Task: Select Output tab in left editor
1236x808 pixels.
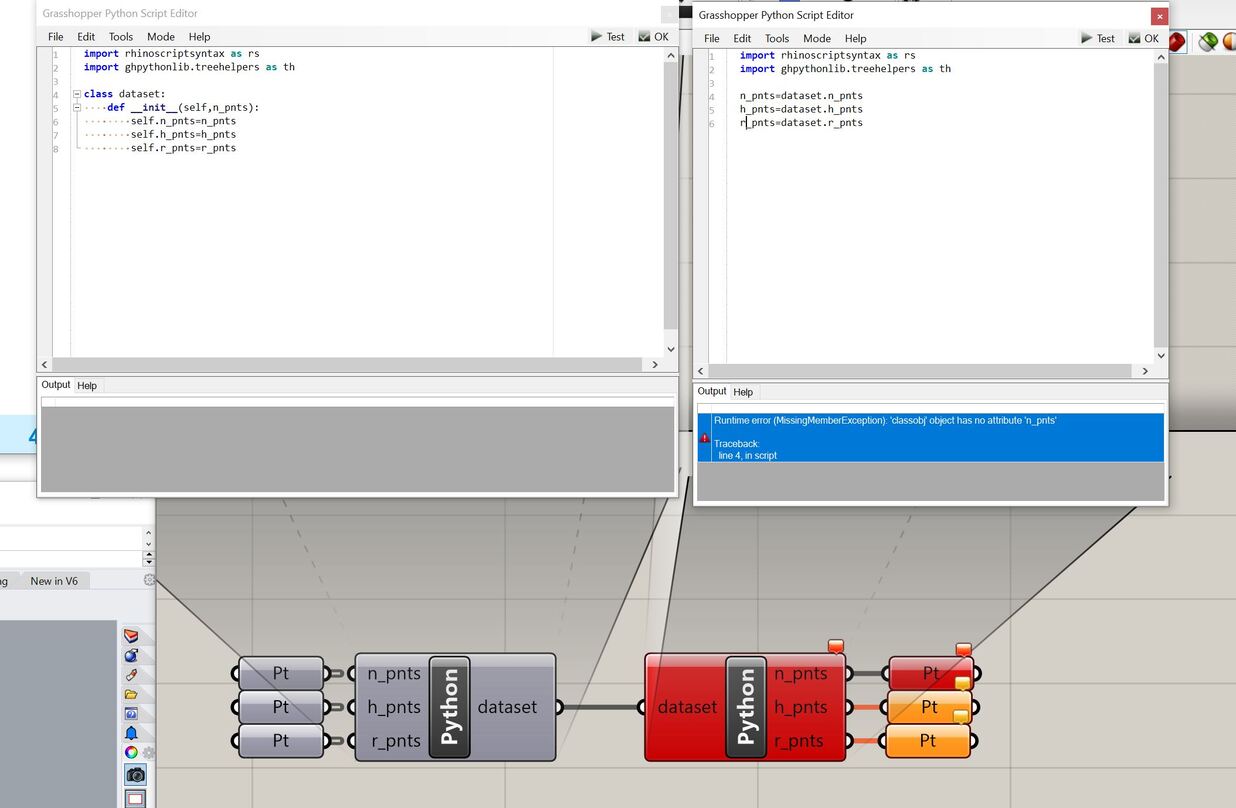Action: 56,385
